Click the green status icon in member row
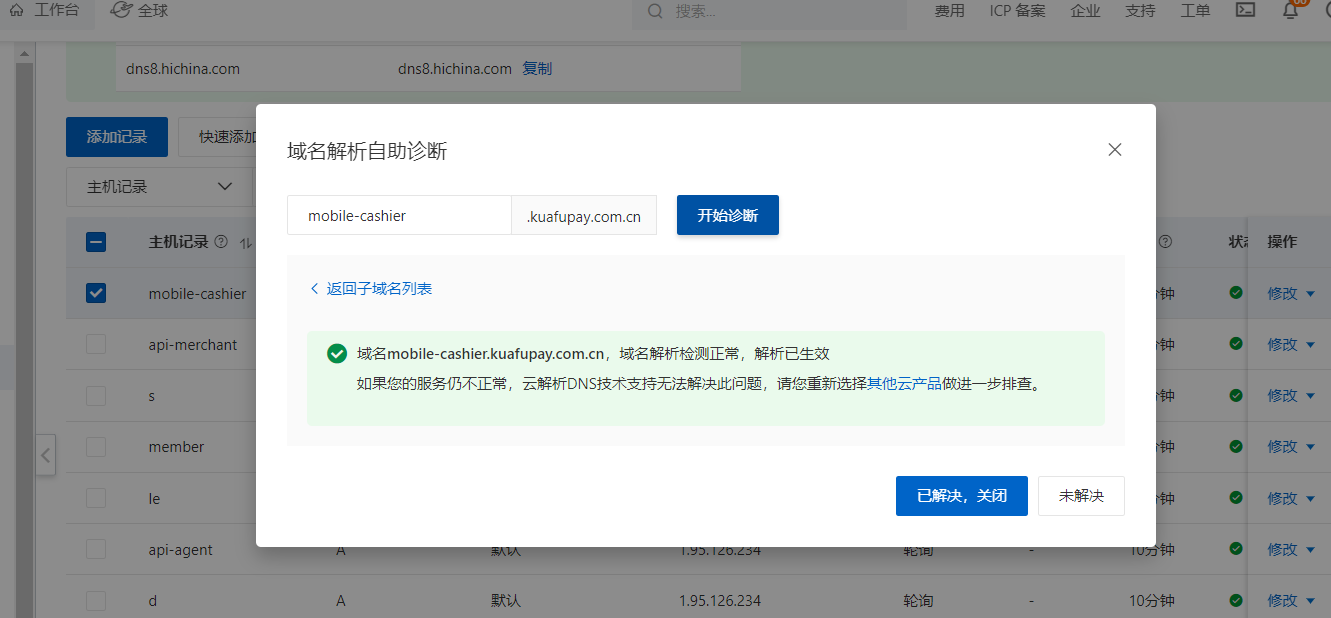1331x618 pixels. coord(1236,447)
